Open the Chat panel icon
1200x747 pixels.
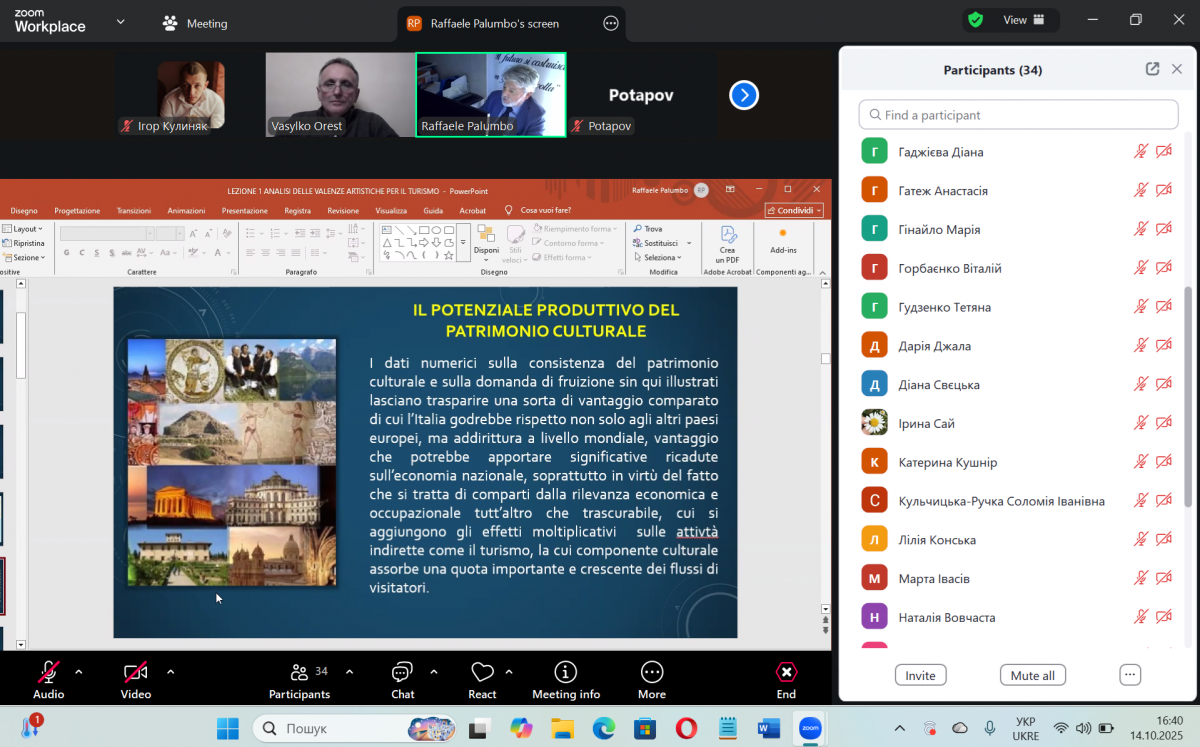click(x=402, y=672)
